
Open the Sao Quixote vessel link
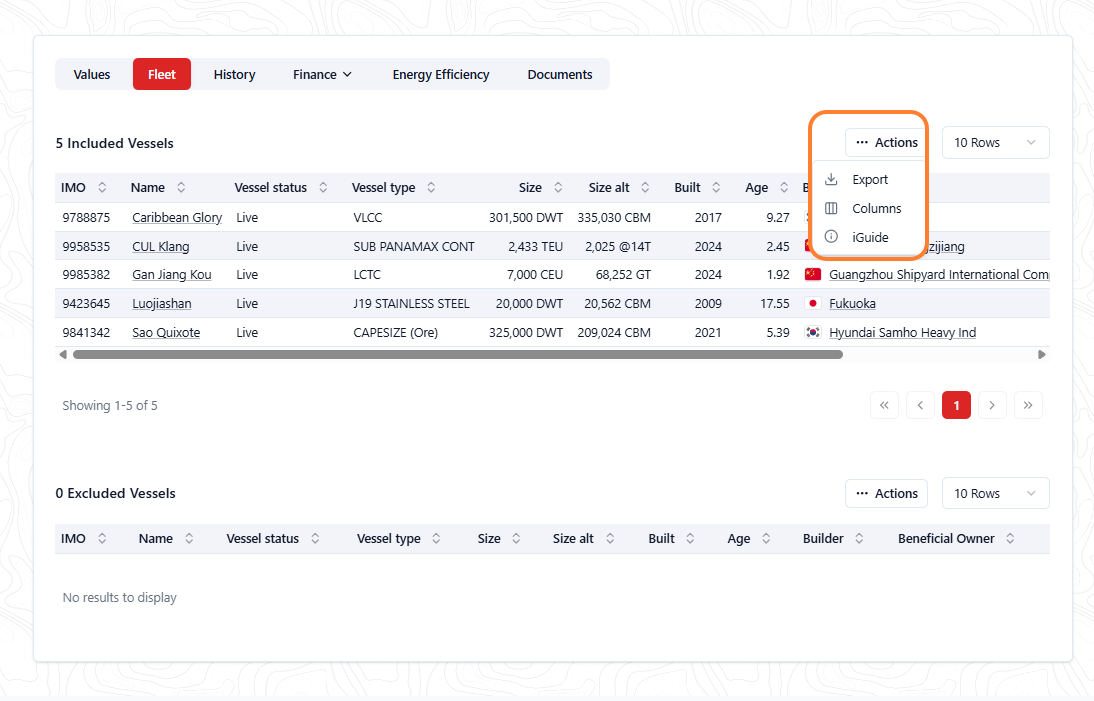(166, 333)
